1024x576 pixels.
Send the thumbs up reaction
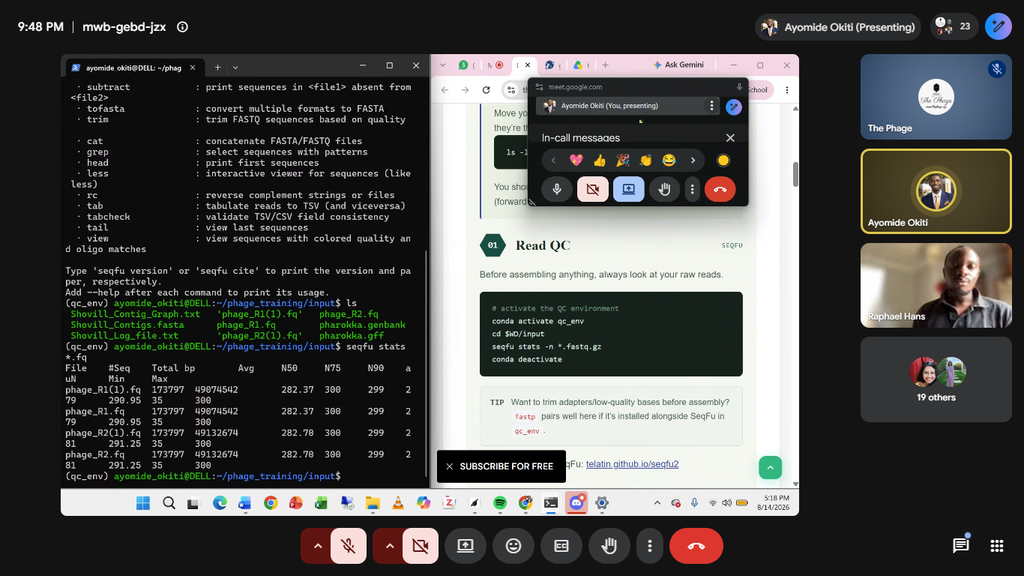click(x=600, y=160)
